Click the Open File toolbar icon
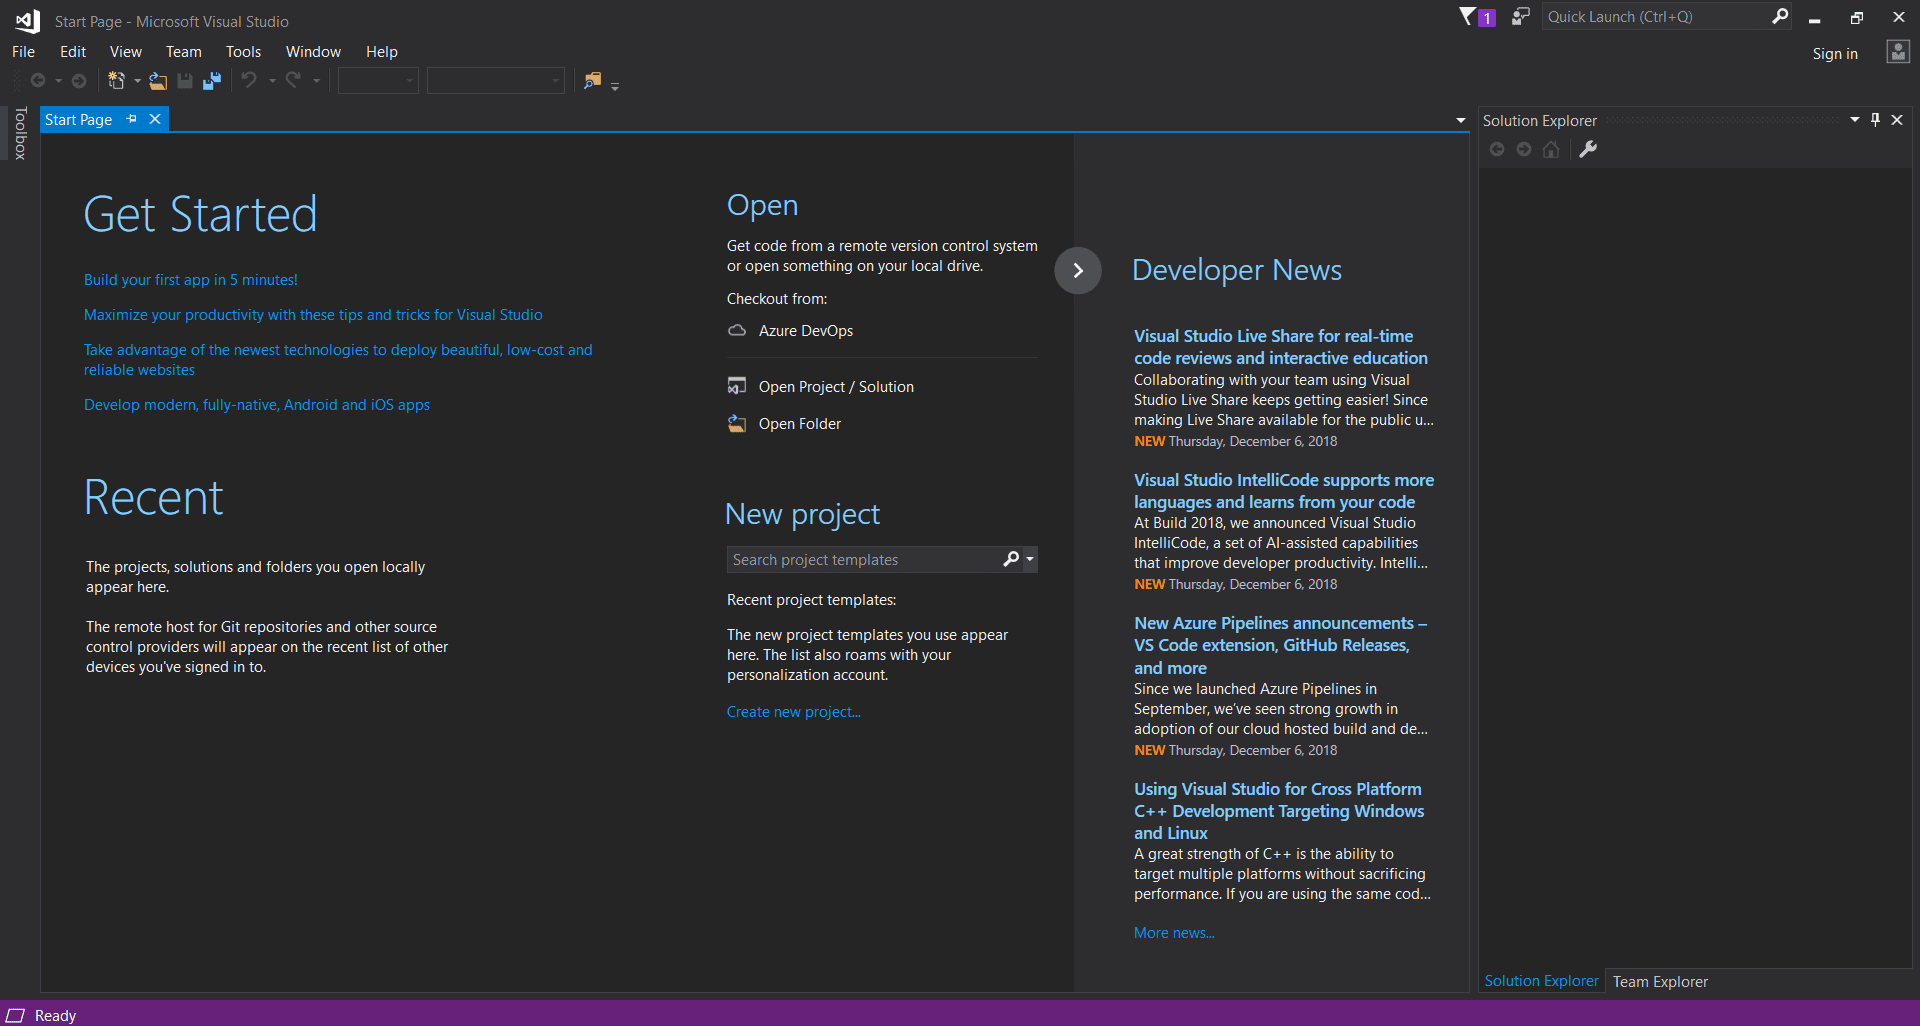This screenshot has height=1026, width=1920. click(x=158, y=81)
